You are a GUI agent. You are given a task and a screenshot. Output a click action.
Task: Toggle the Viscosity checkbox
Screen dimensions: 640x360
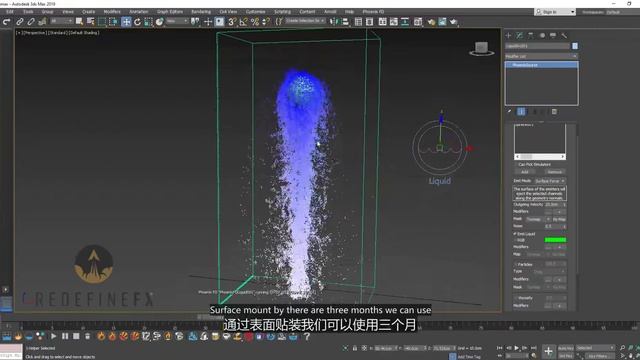tap(516, 298)
